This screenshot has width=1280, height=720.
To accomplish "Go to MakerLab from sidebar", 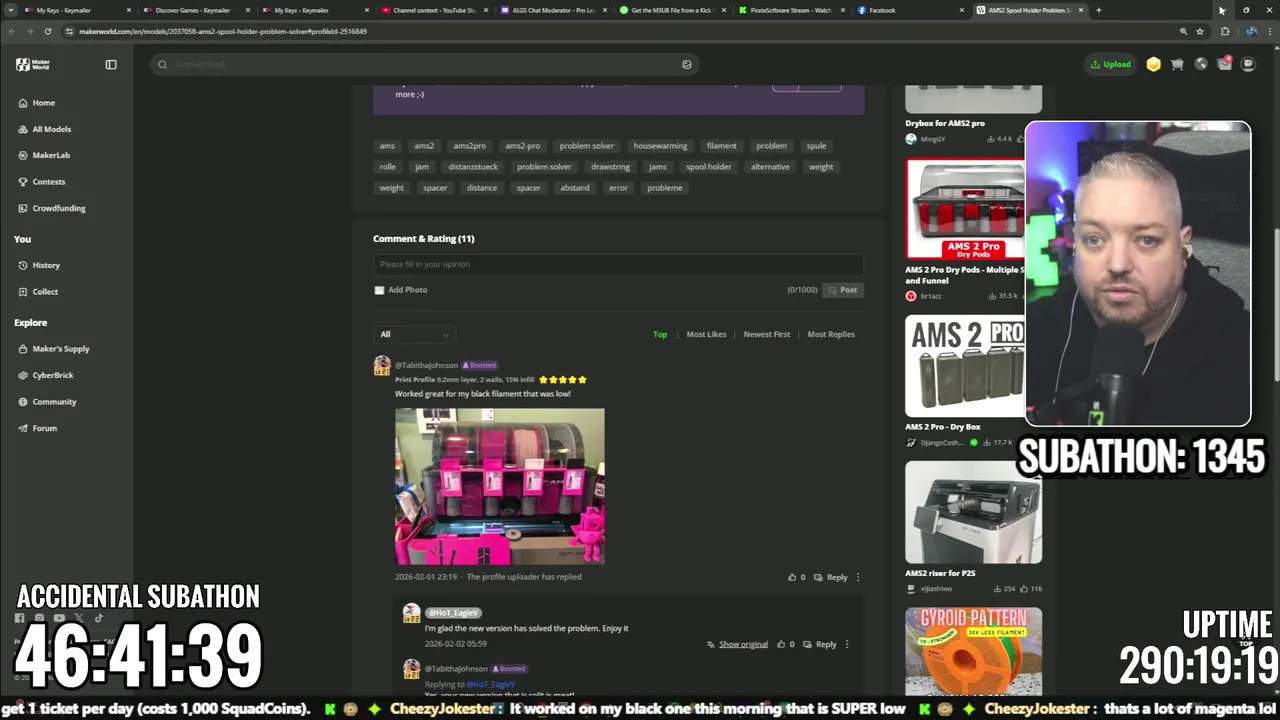I will (x=43, y=155).
